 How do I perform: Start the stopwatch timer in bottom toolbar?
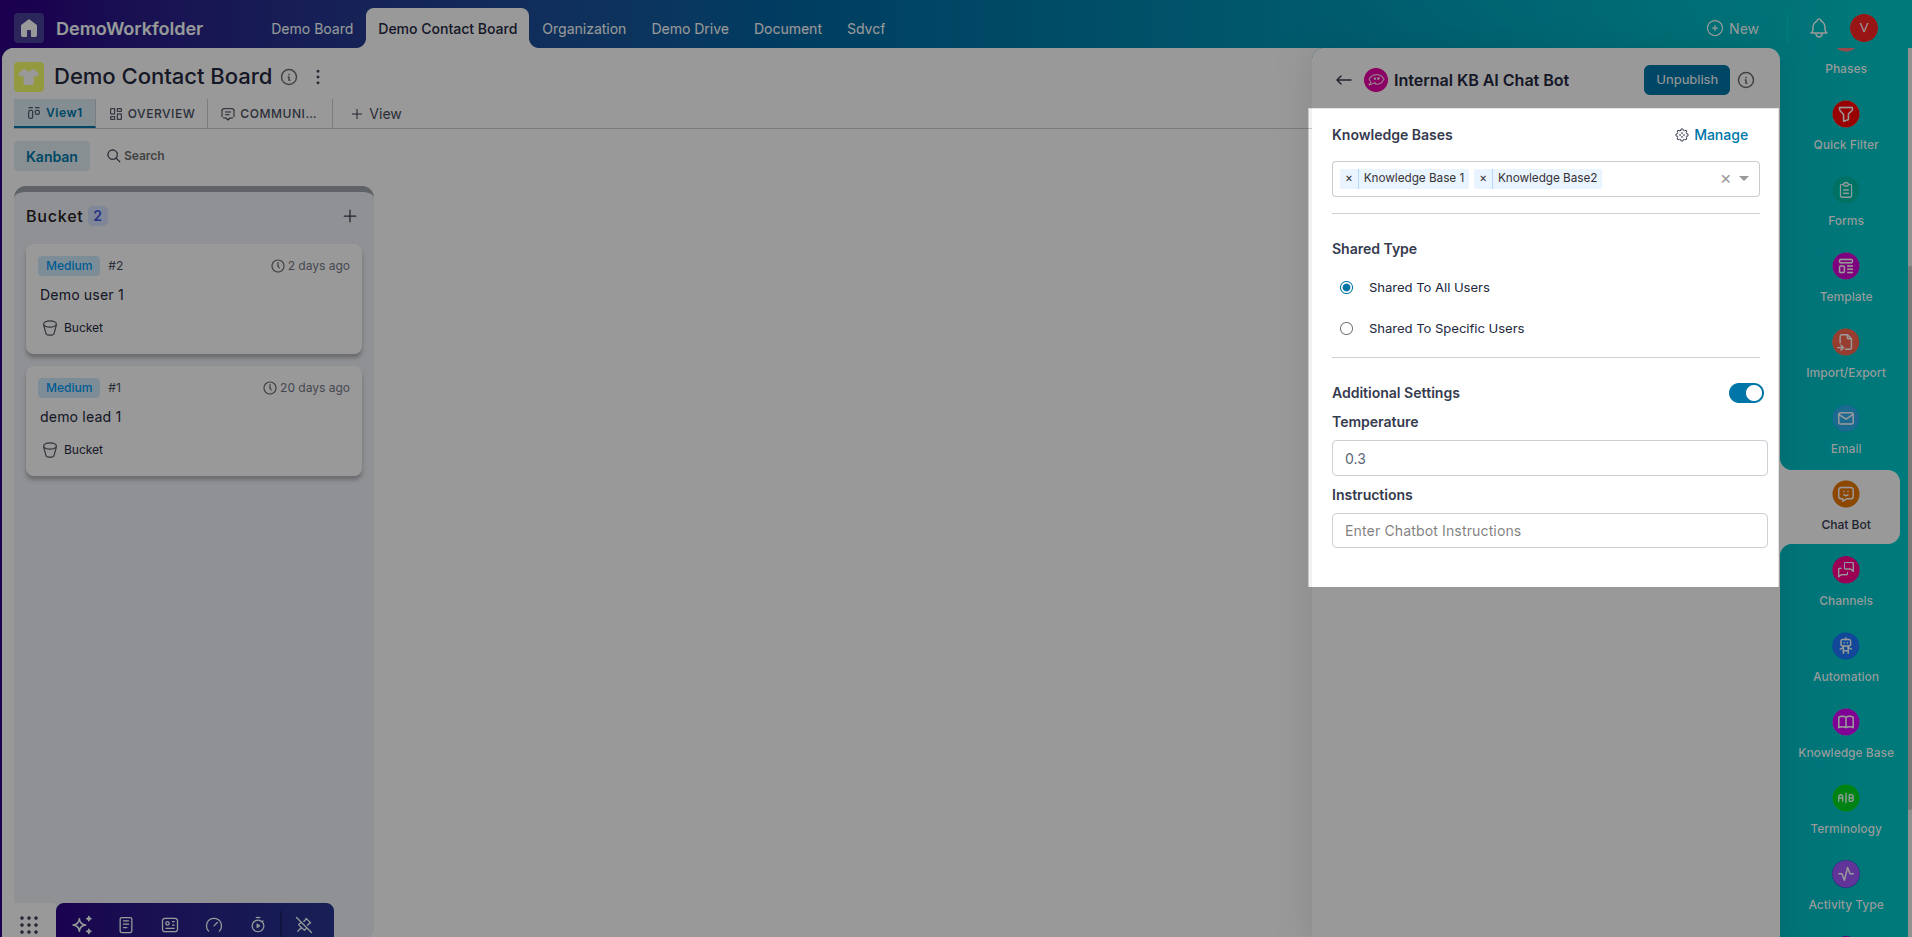(258, 925)
